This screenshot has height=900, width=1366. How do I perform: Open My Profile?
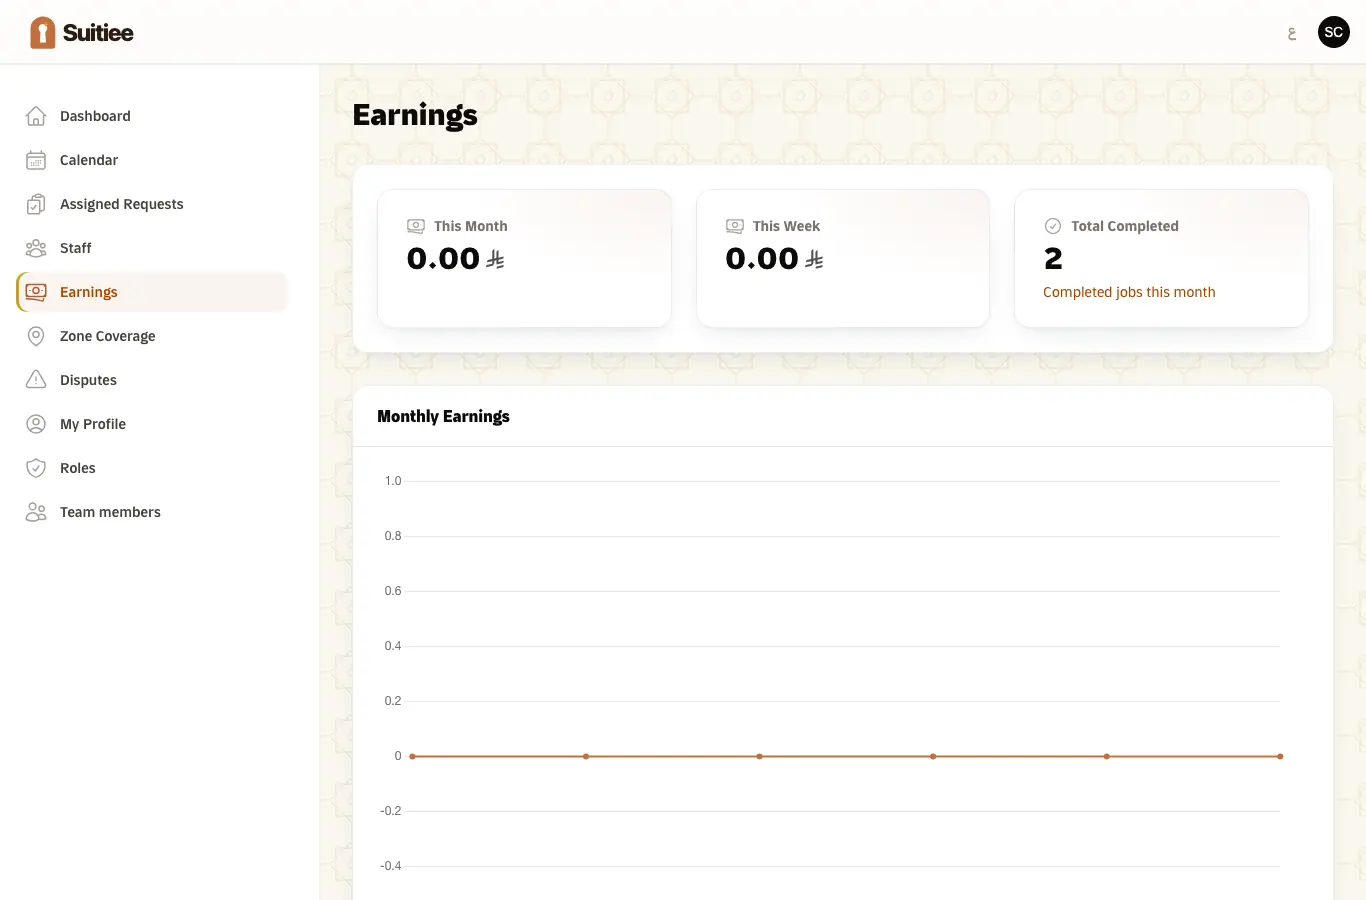(152, 424)
